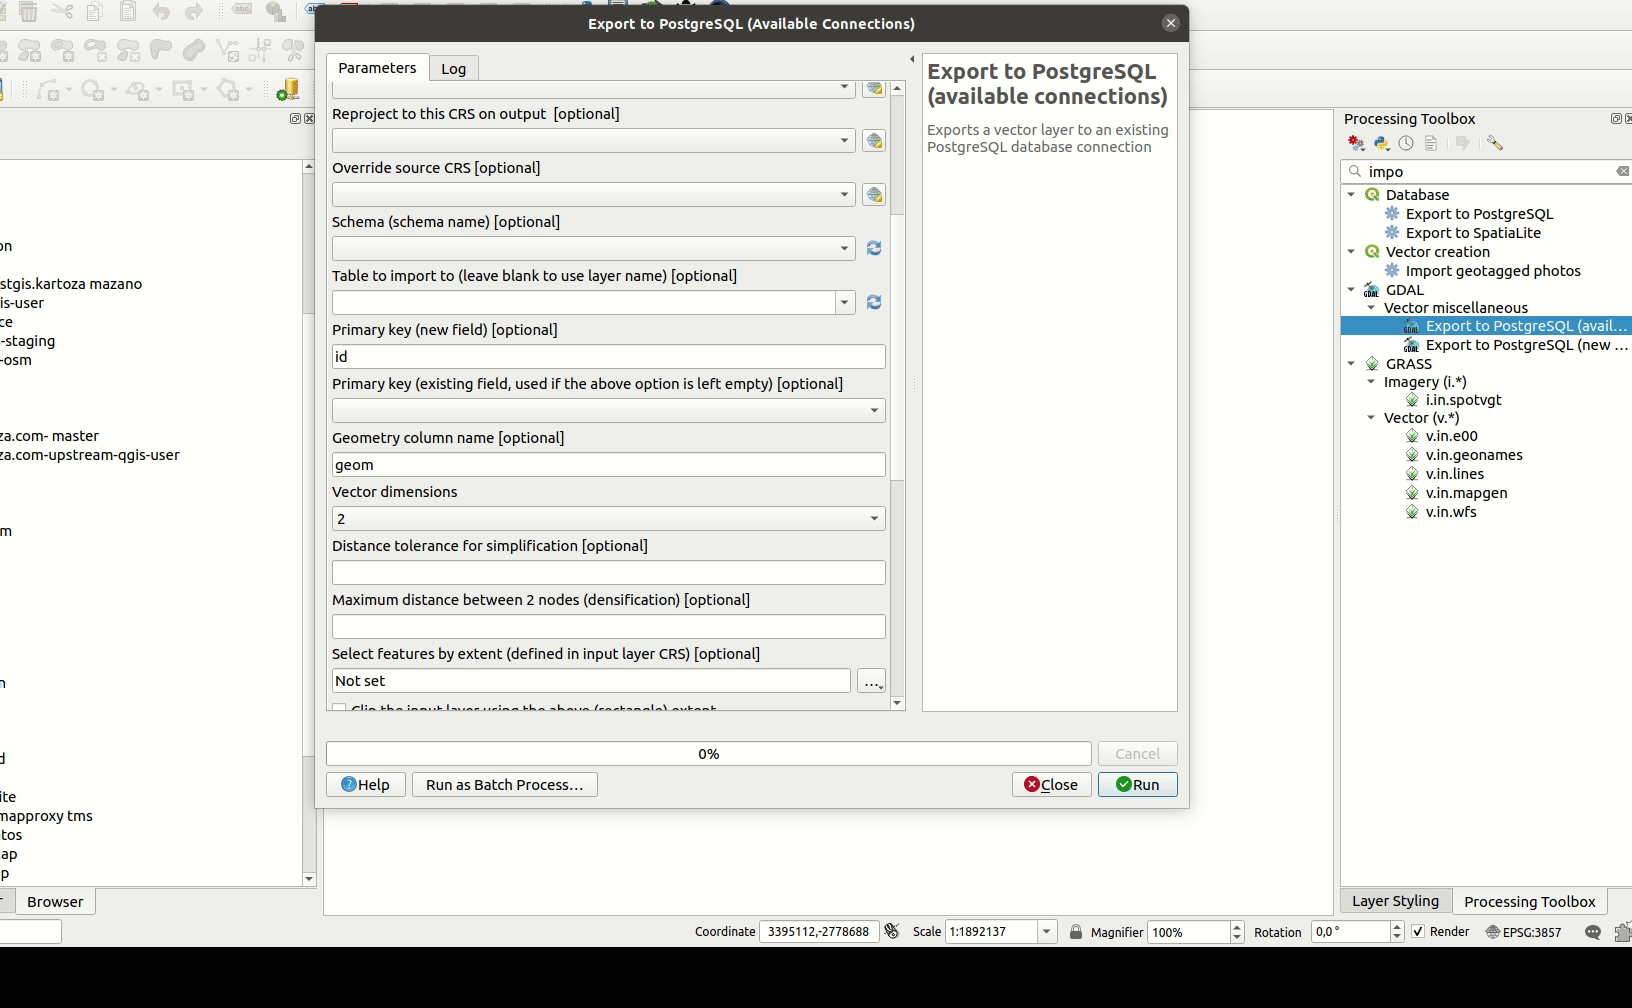This screenshot has height=1008, width=1632.
Task: Toggle the scale lock padlock
Action: [x=1076, y=932]
